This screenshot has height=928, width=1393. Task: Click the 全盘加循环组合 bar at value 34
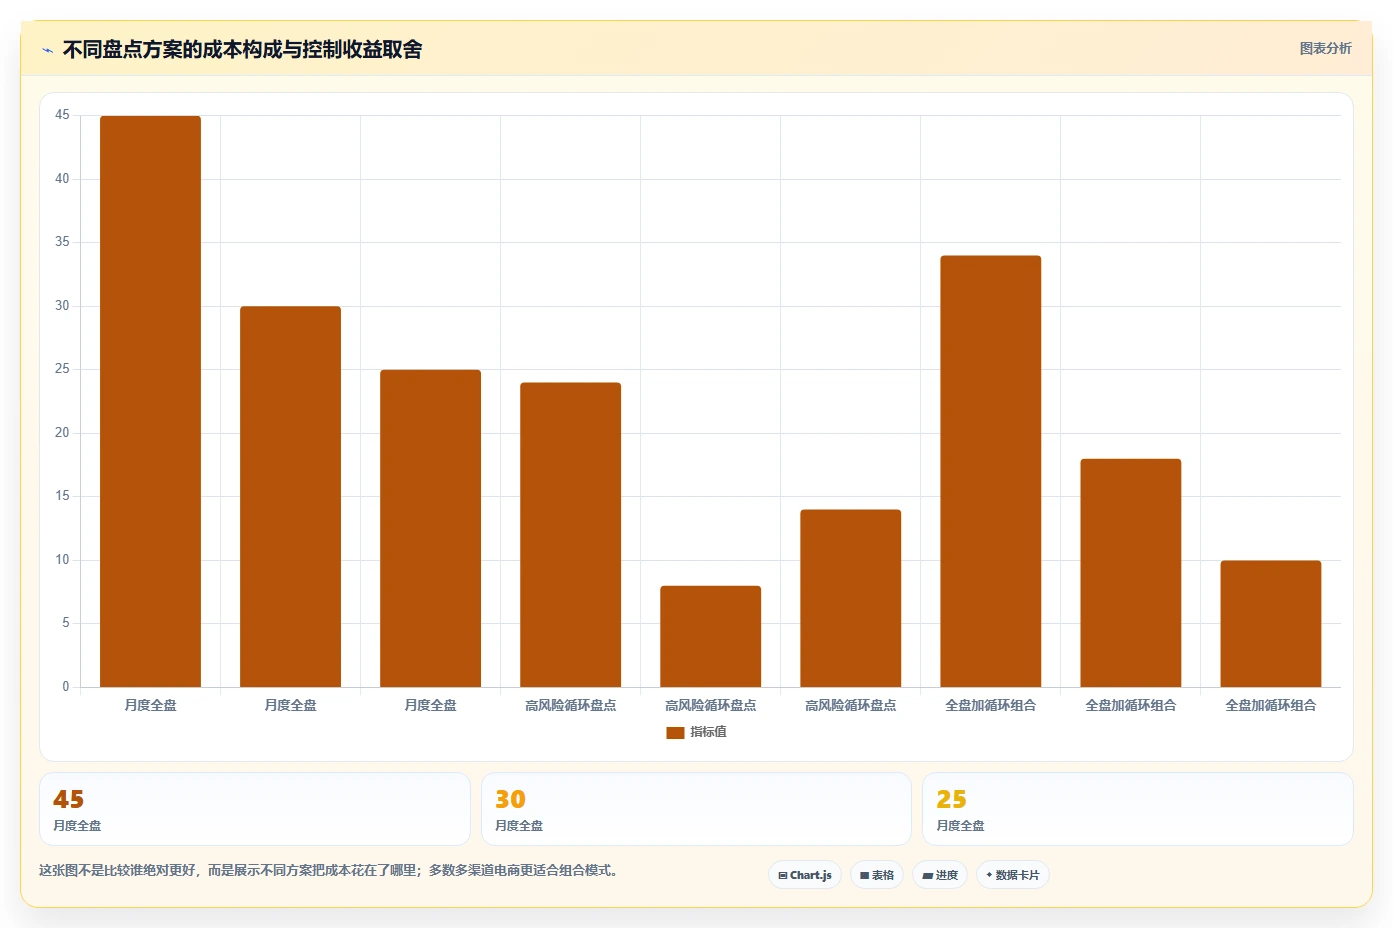(990, 471)
